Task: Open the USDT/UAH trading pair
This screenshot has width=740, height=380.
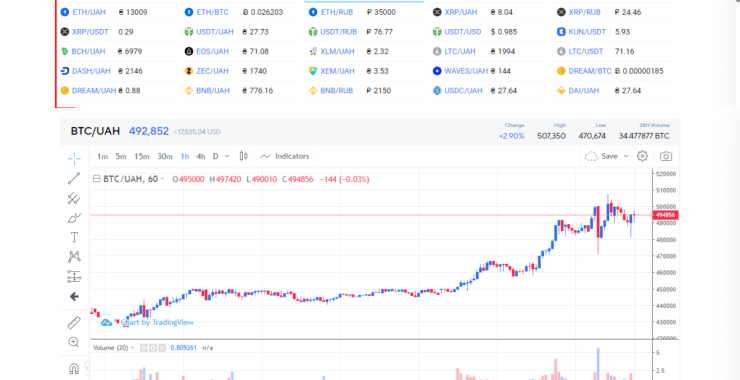Action: pos(215,32)
